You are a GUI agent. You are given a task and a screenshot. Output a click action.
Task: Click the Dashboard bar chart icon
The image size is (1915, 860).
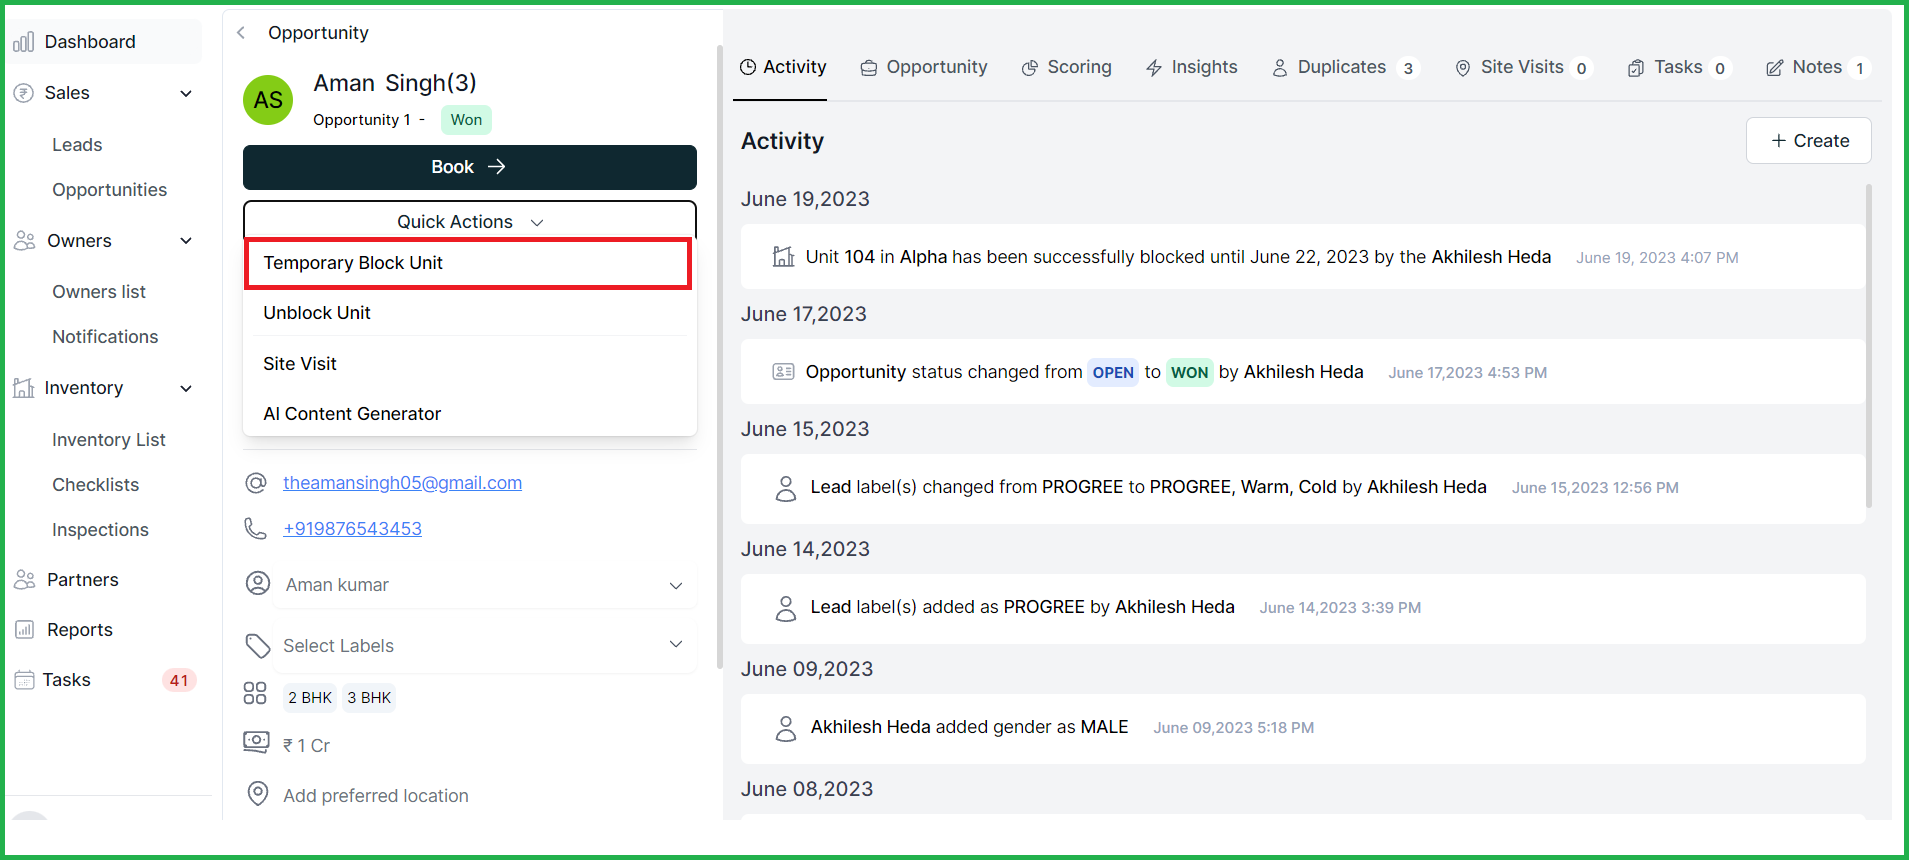click(x=24, y=42)
